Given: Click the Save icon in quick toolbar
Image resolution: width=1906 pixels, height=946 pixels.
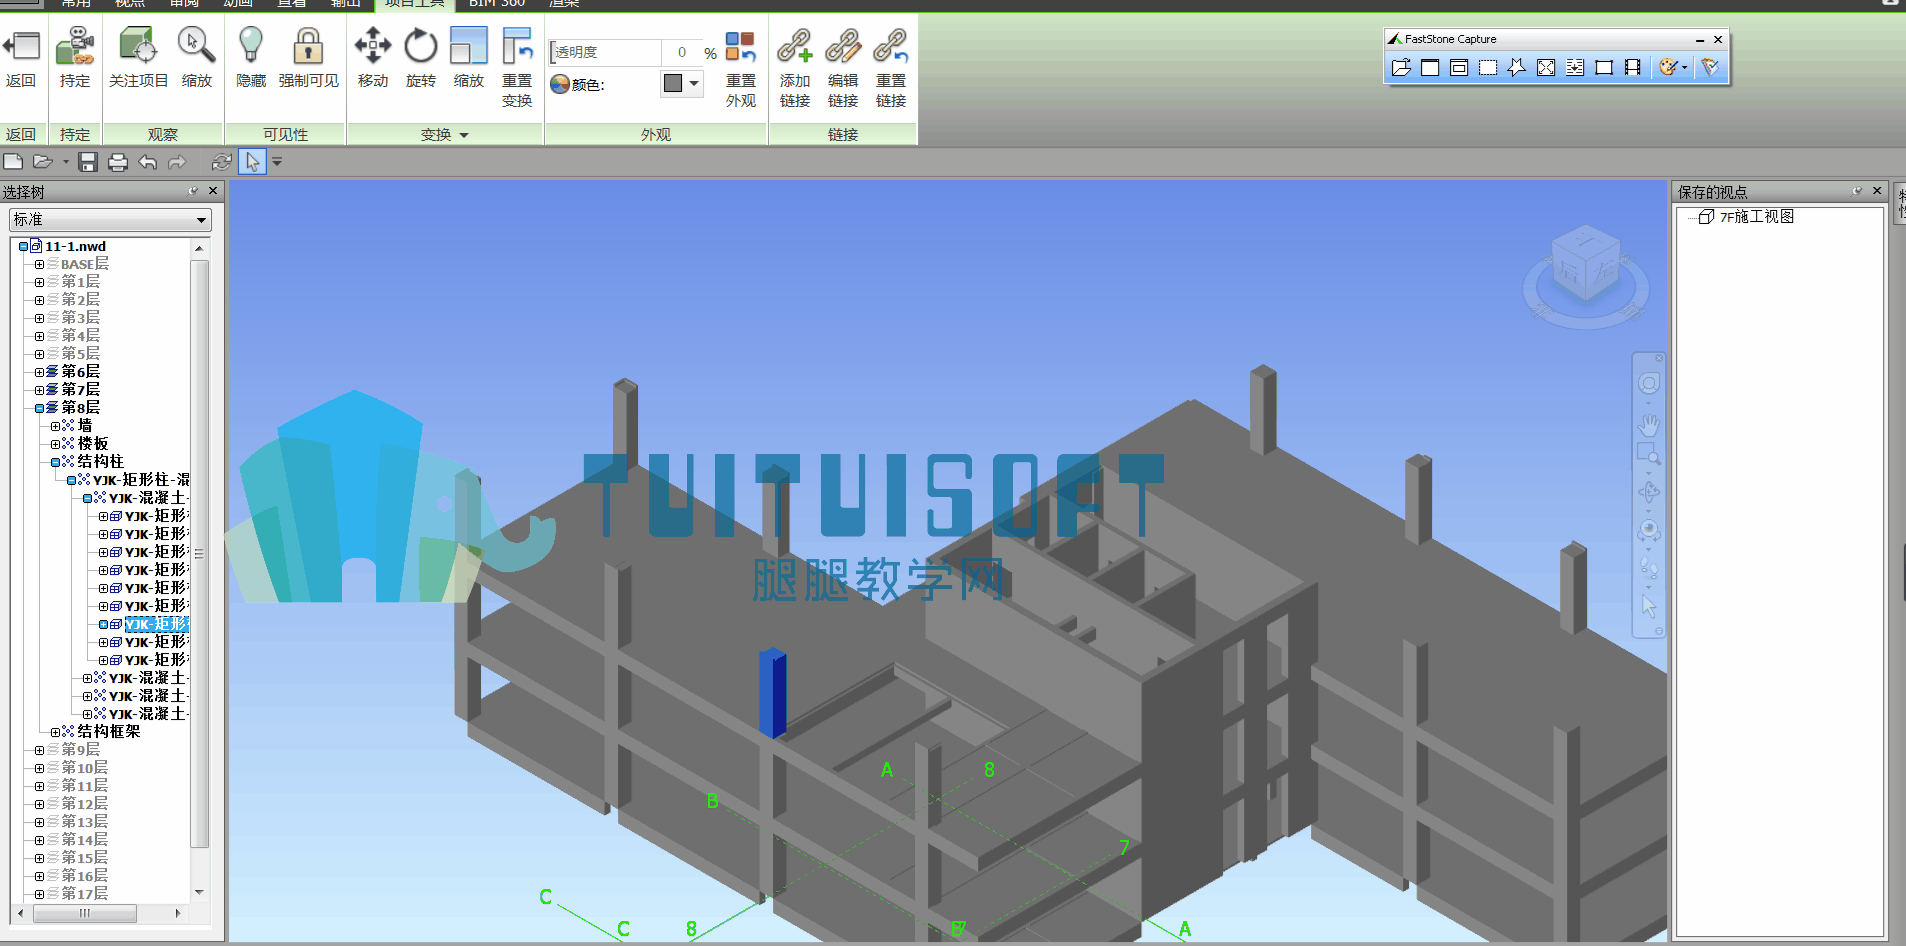Looking at the screenshot, I should 88,162.
